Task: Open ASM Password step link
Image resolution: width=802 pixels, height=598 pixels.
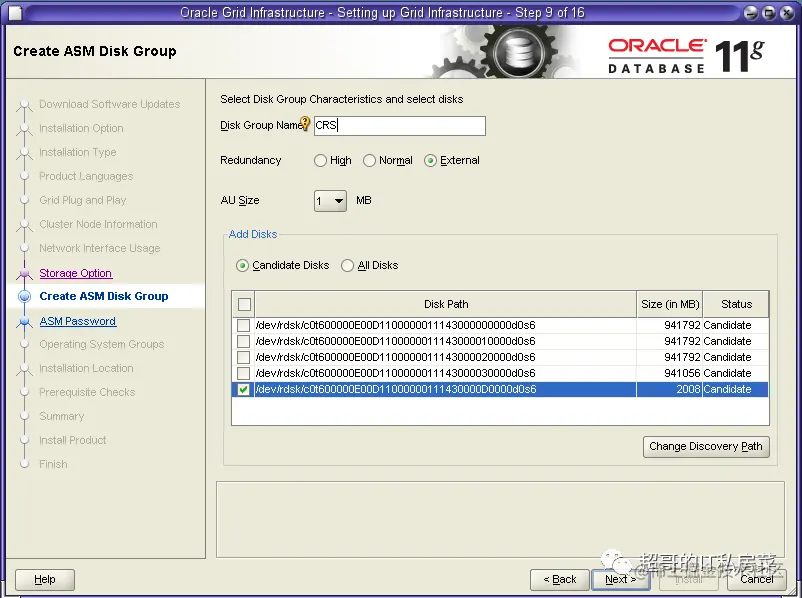Action: 78,321
